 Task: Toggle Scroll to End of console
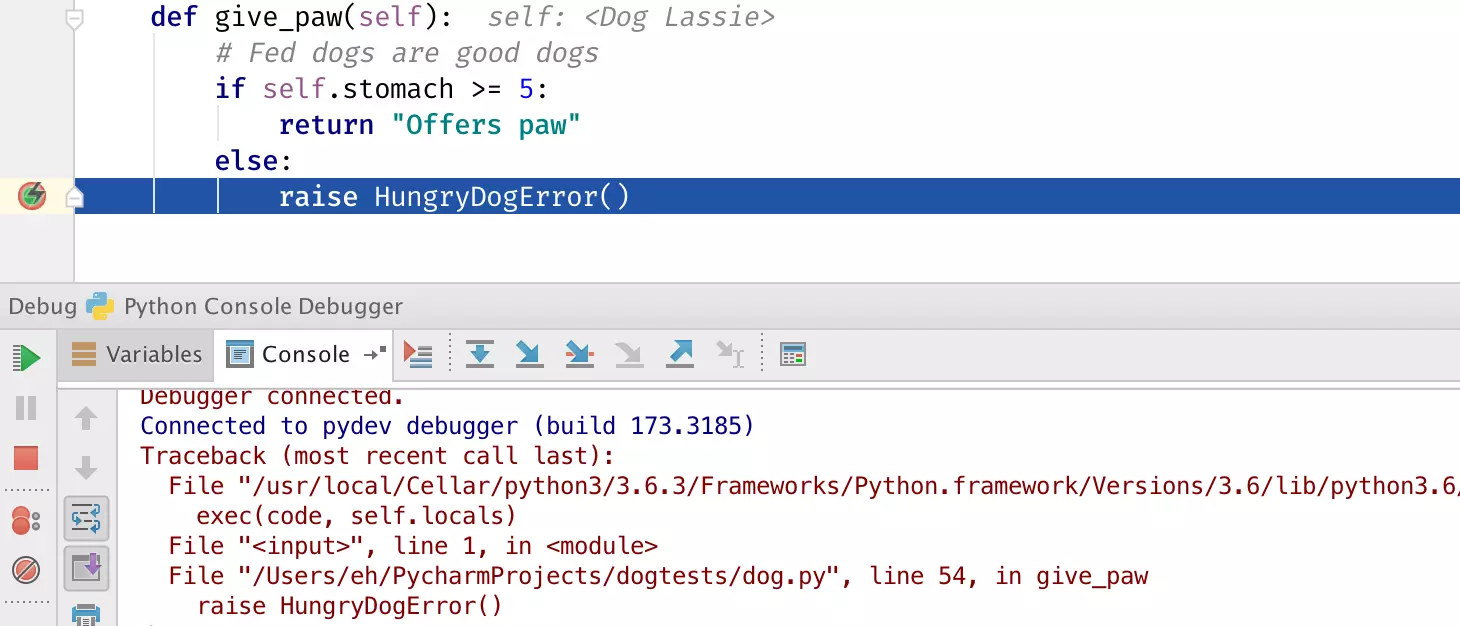click(x=86, y=568)
